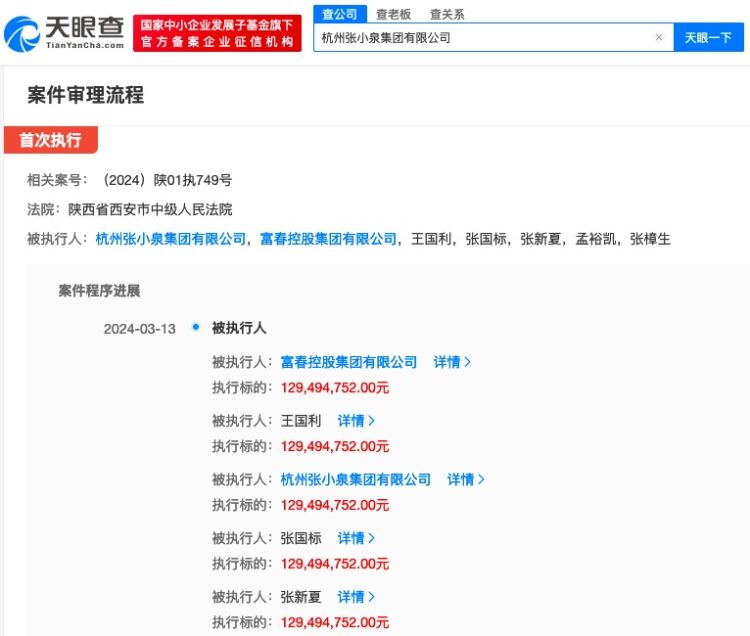This screenshot has width=750, height=636.
Task: Switch to the 查老板 tab
Action: [393, 14]
